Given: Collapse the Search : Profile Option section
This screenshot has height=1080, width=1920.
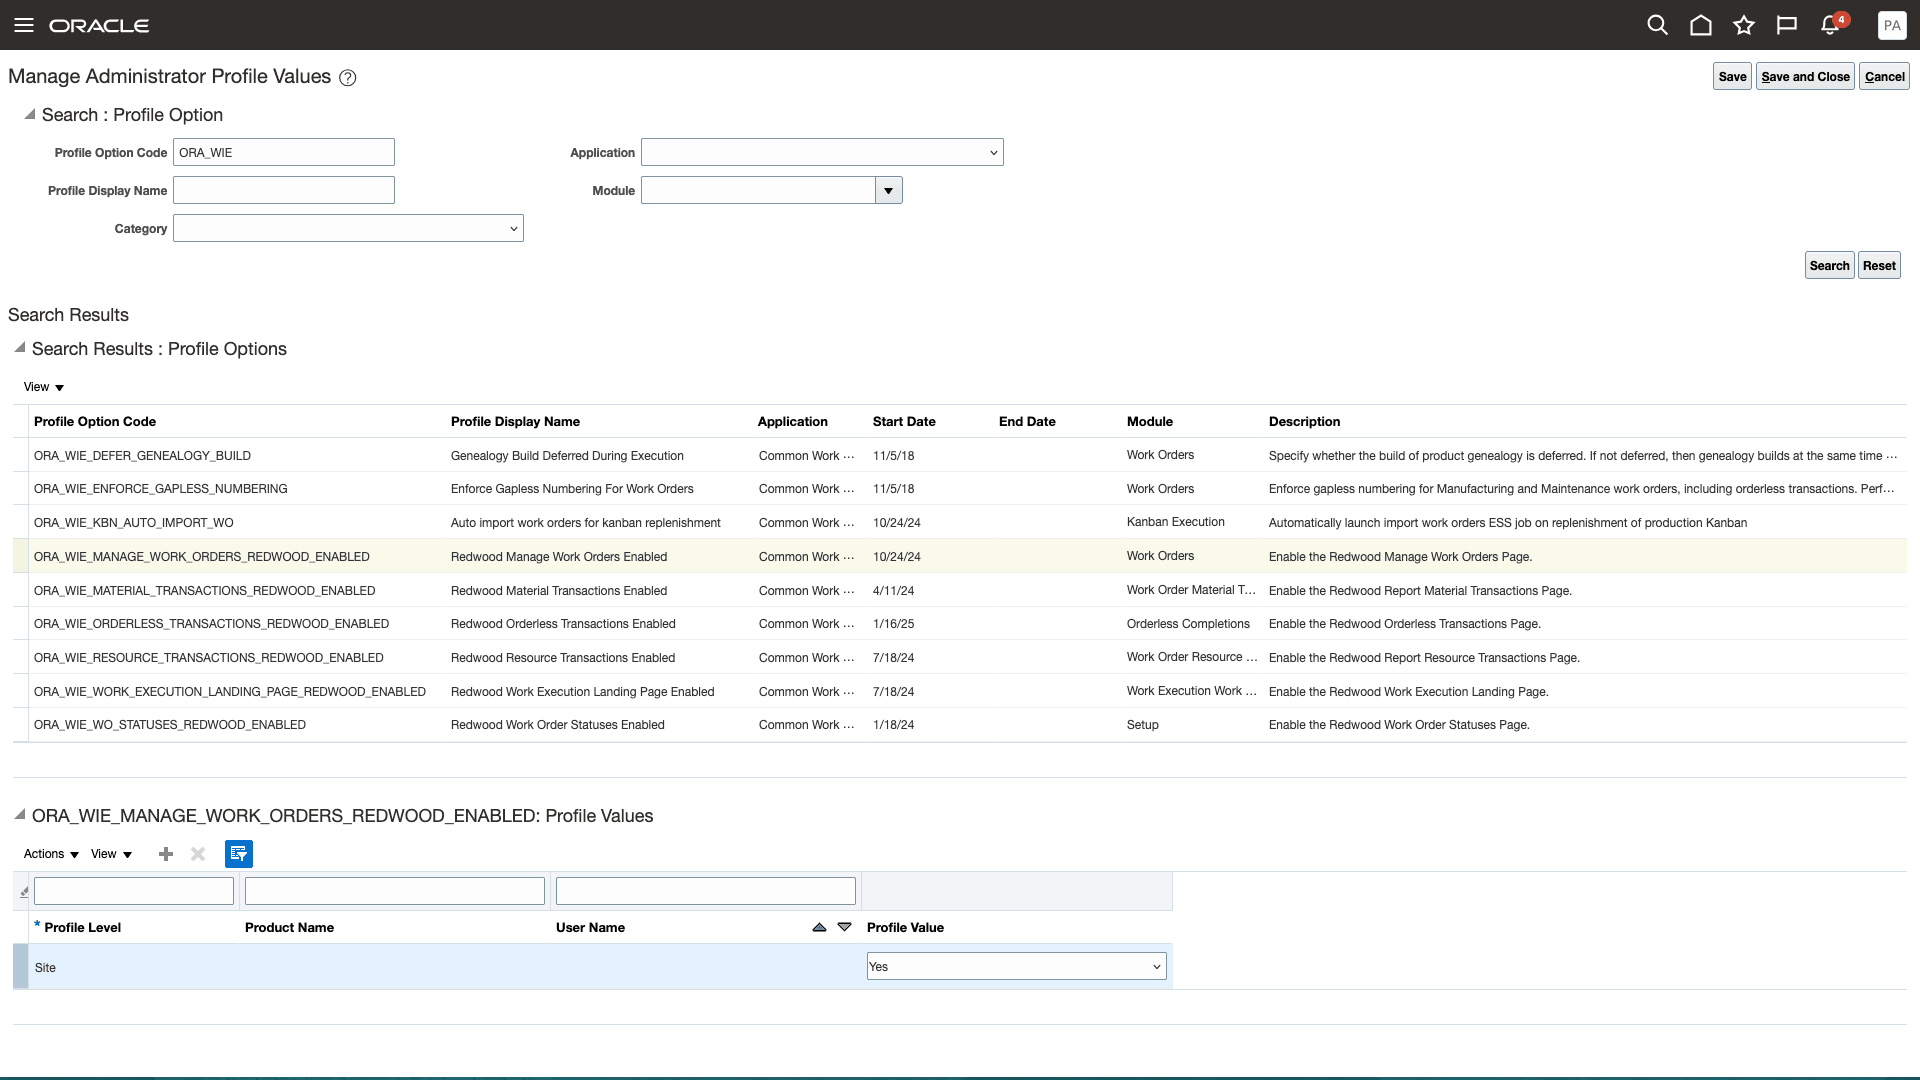Looking at the screenshot, I should (30, 114).
